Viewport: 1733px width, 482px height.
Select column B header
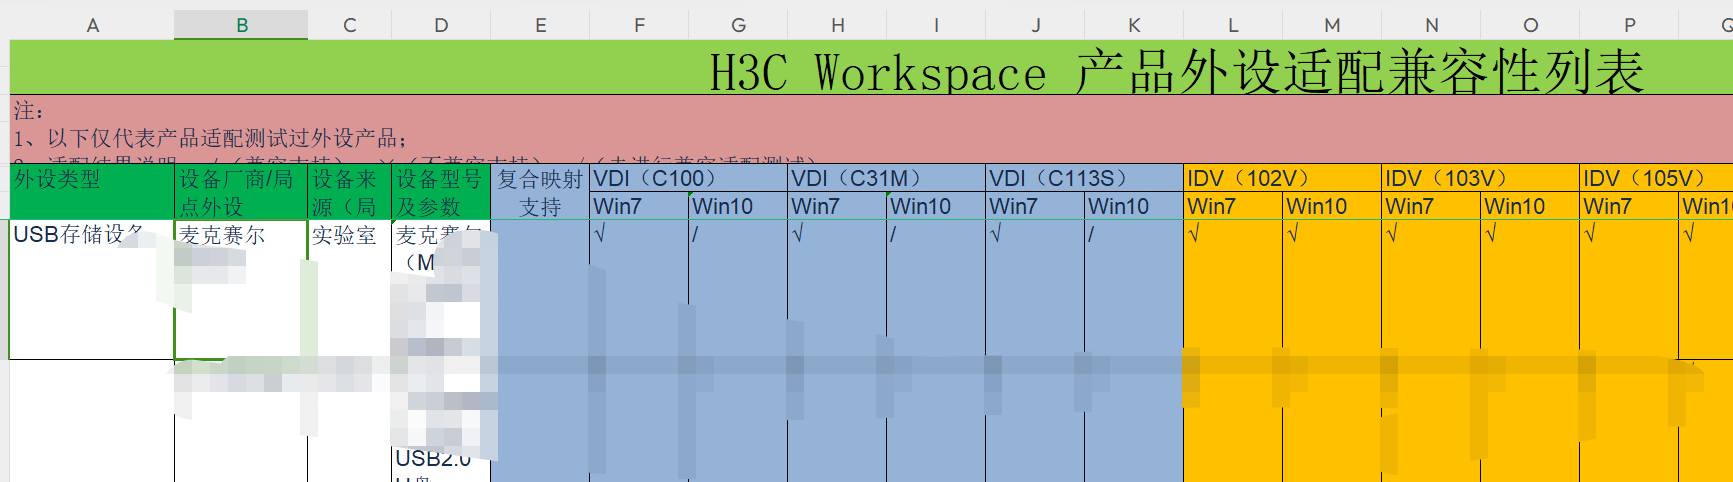point(241,25)
